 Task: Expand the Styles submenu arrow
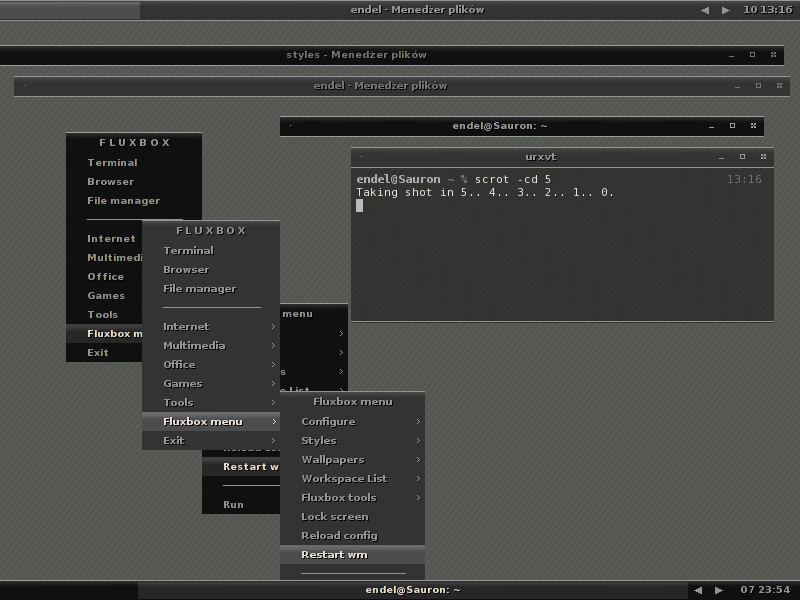pos(418,440)
